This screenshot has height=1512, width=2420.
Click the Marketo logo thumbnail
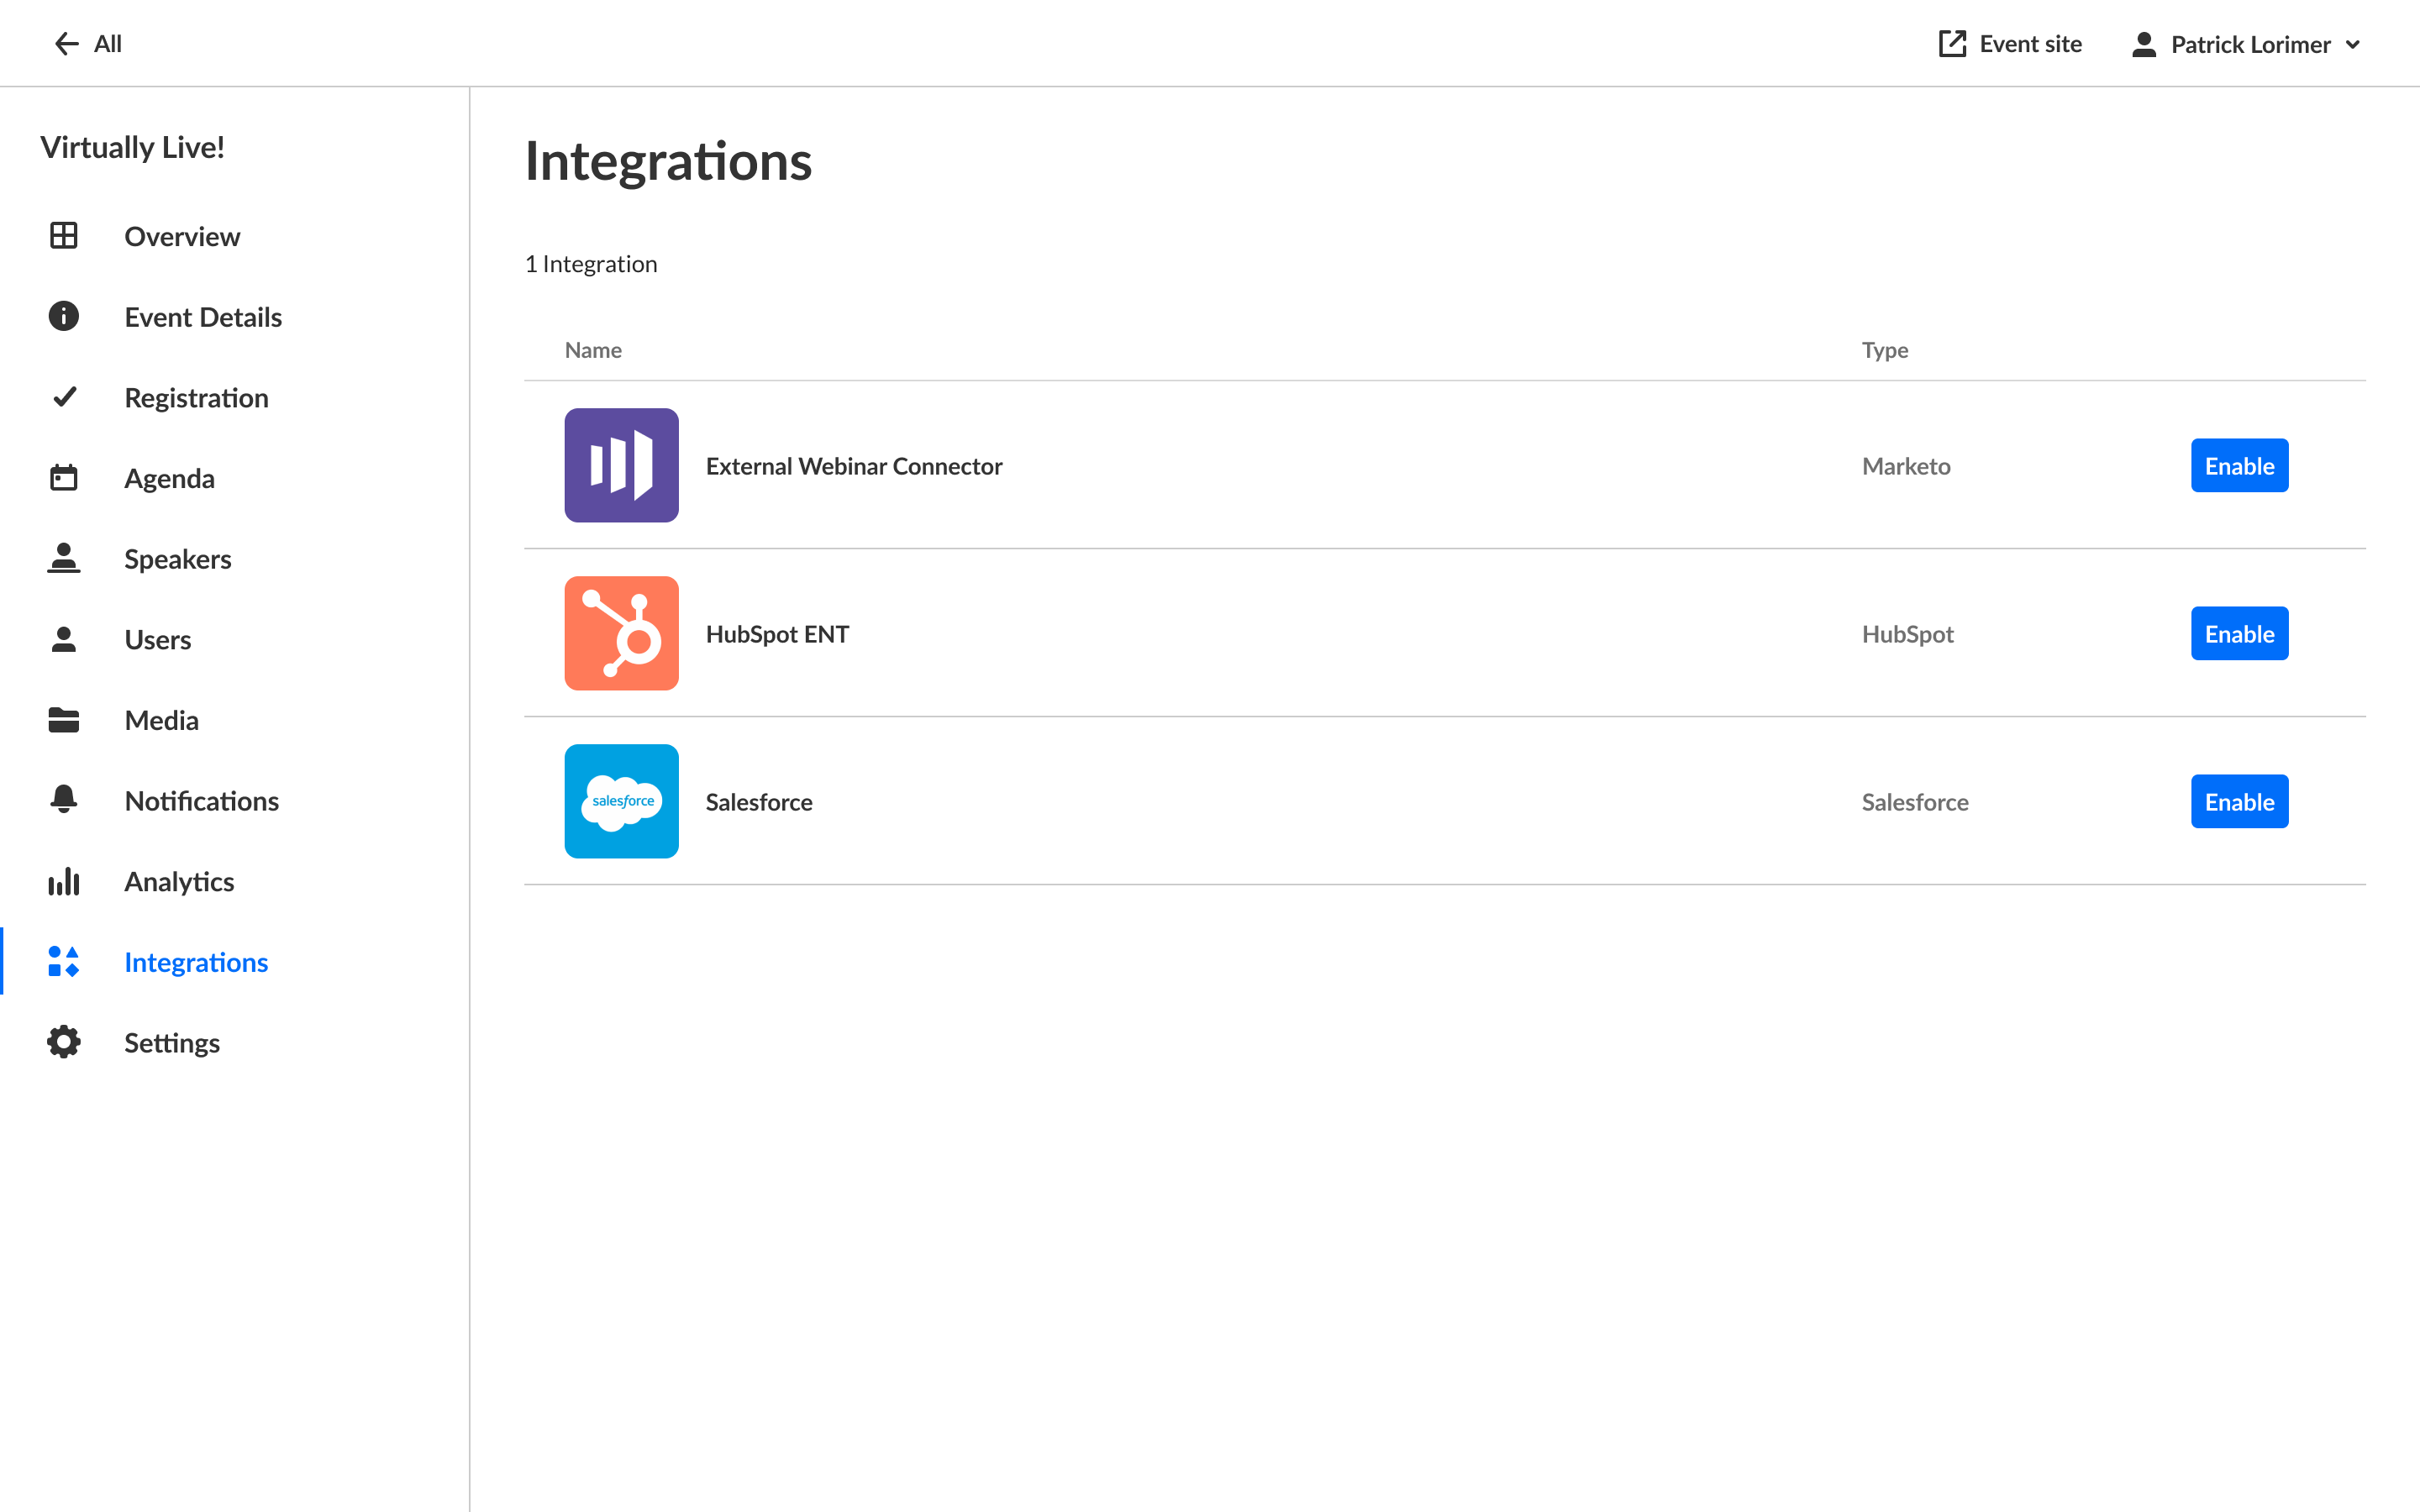point(621,465)
